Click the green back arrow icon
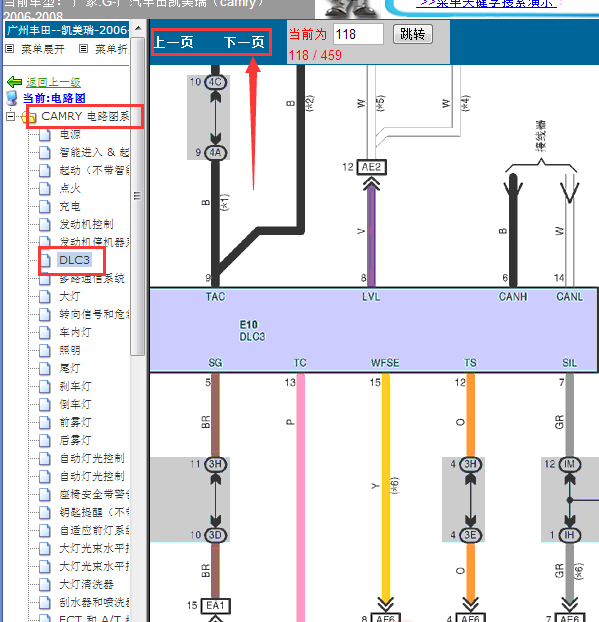 [x=15, y=82]
